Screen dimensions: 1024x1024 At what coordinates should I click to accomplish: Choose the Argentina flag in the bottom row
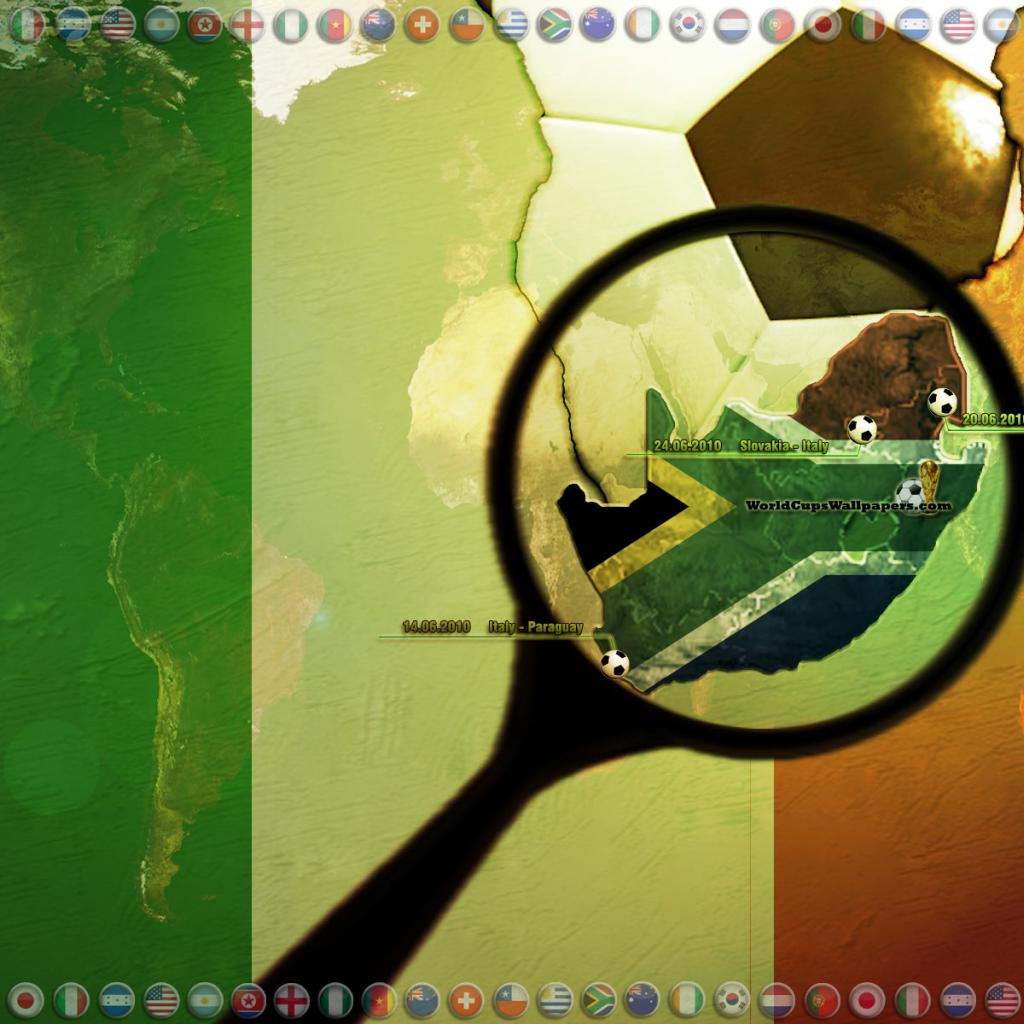[x=205, y=999]
